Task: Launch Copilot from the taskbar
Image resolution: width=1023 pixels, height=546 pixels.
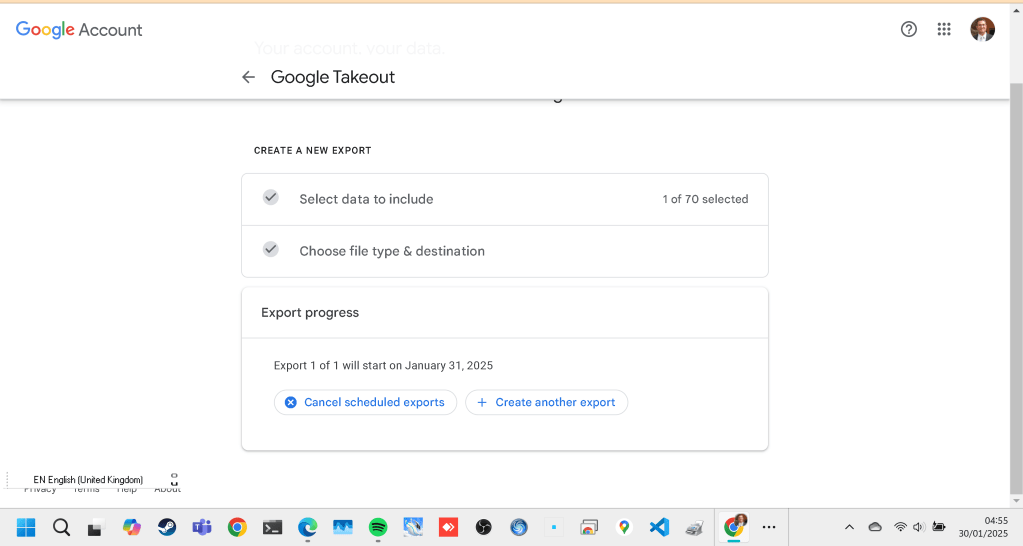Action: pos(132,527)
